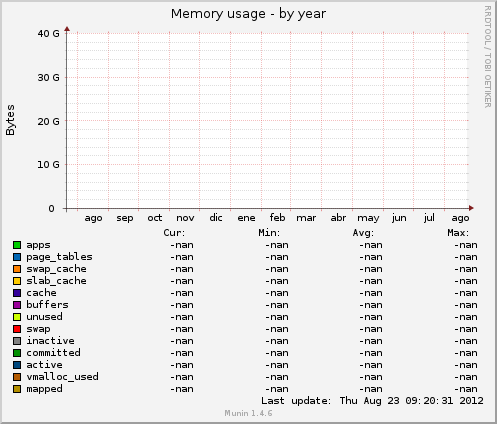The image size is (497, 424).
Task: Select the 'unused' legend label
Action: pos(44,317)
